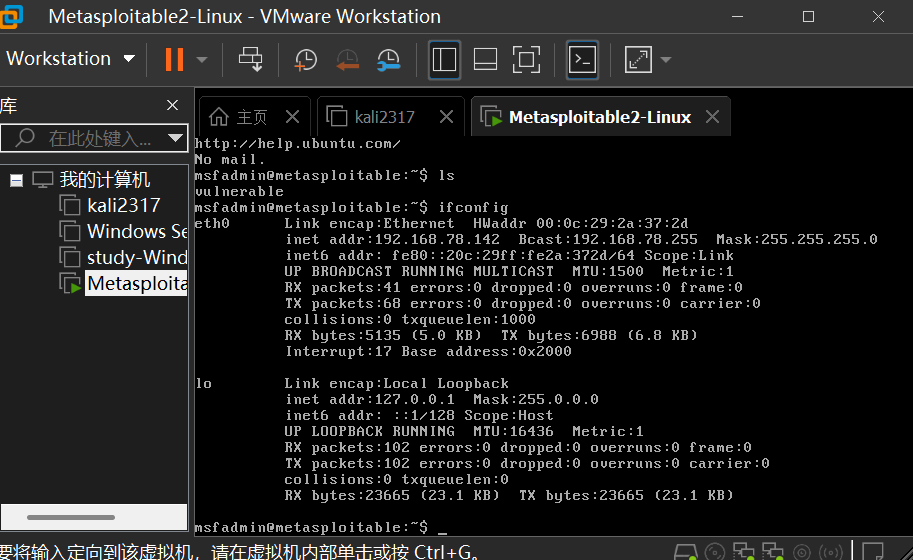913x560 pixels.
Task: Click the HWaddr 00:0c:29:2a:37:2d text
Action: click(581, 223)
